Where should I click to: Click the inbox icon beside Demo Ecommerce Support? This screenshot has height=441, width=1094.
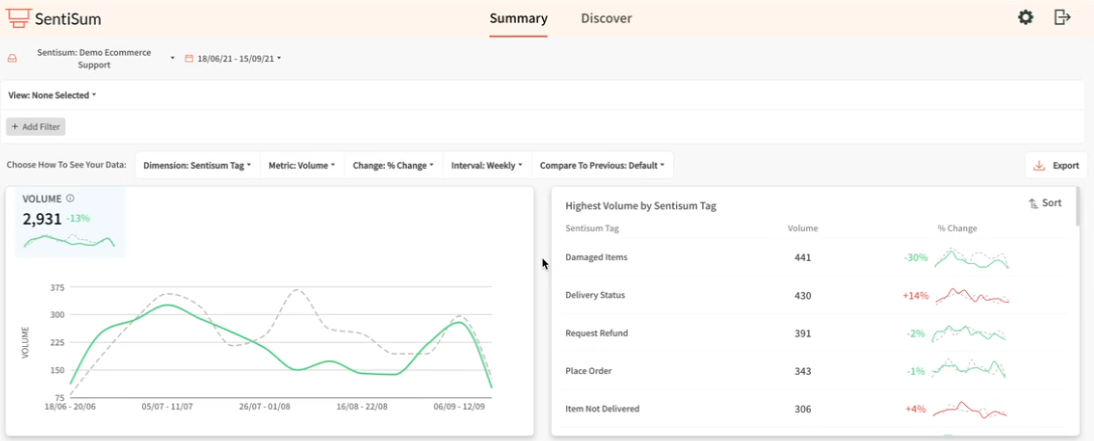click(11, 59)
